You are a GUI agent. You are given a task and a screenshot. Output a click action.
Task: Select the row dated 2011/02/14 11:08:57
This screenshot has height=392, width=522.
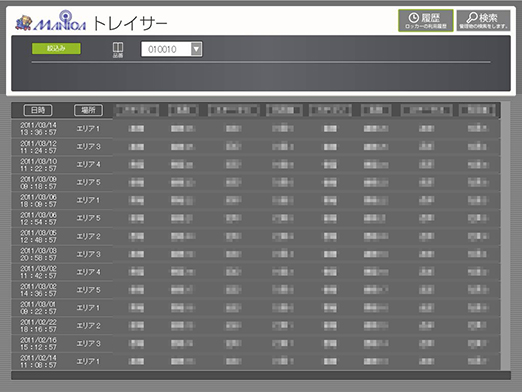point(256,361)
